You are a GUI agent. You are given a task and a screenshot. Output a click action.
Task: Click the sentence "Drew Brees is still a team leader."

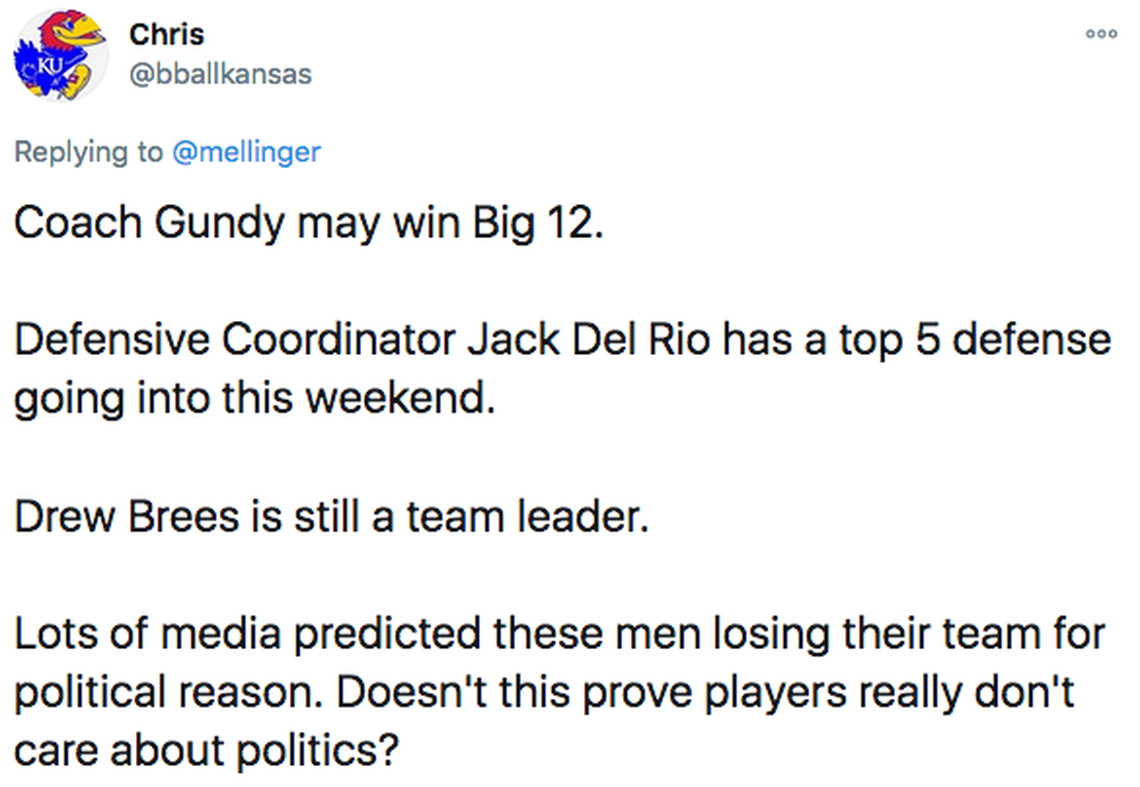point(331,518)
